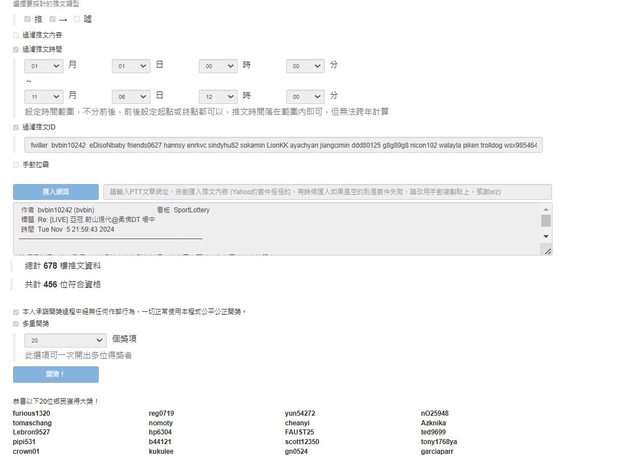
Task: Open the end hour dropdown showing 12
Action: pyautogui.click(x=218, y=95)
